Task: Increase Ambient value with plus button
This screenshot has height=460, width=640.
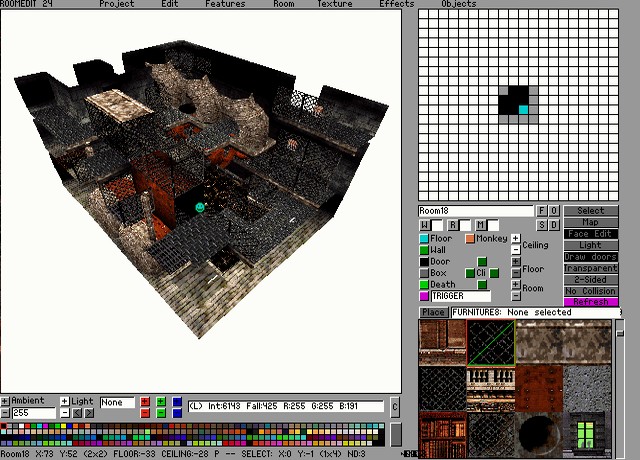Action: click(x=5, y=401)
